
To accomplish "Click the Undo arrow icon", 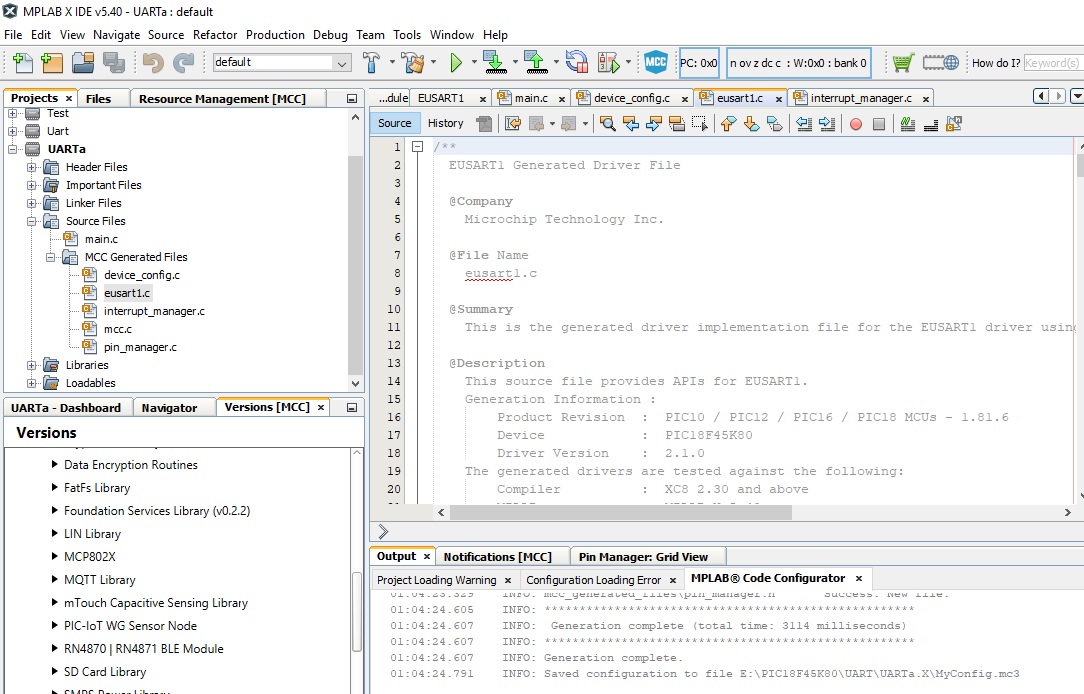I will point(153,63).
